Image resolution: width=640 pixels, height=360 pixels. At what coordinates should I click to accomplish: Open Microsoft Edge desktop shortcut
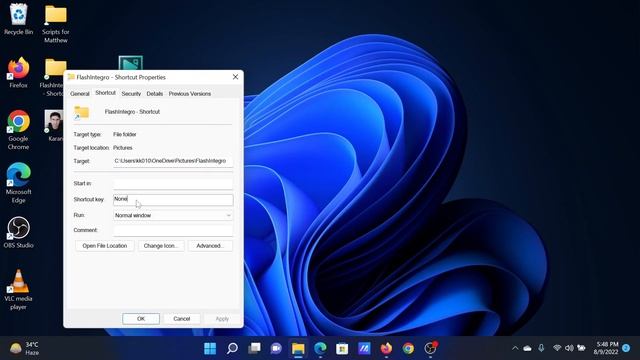(x=18, y=183)
